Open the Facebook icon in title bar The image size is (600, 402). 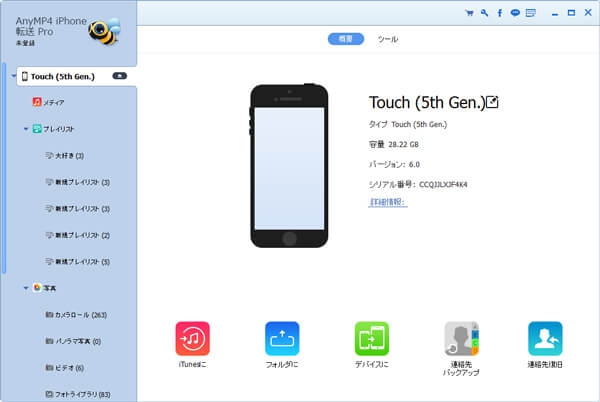coord(499,13)
